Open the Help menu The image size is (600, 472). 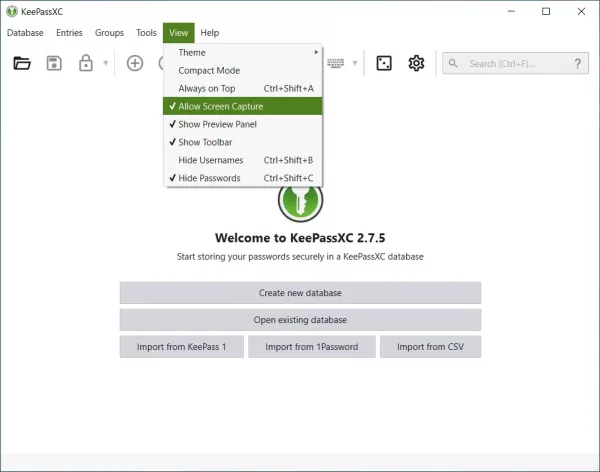(210, 33)
